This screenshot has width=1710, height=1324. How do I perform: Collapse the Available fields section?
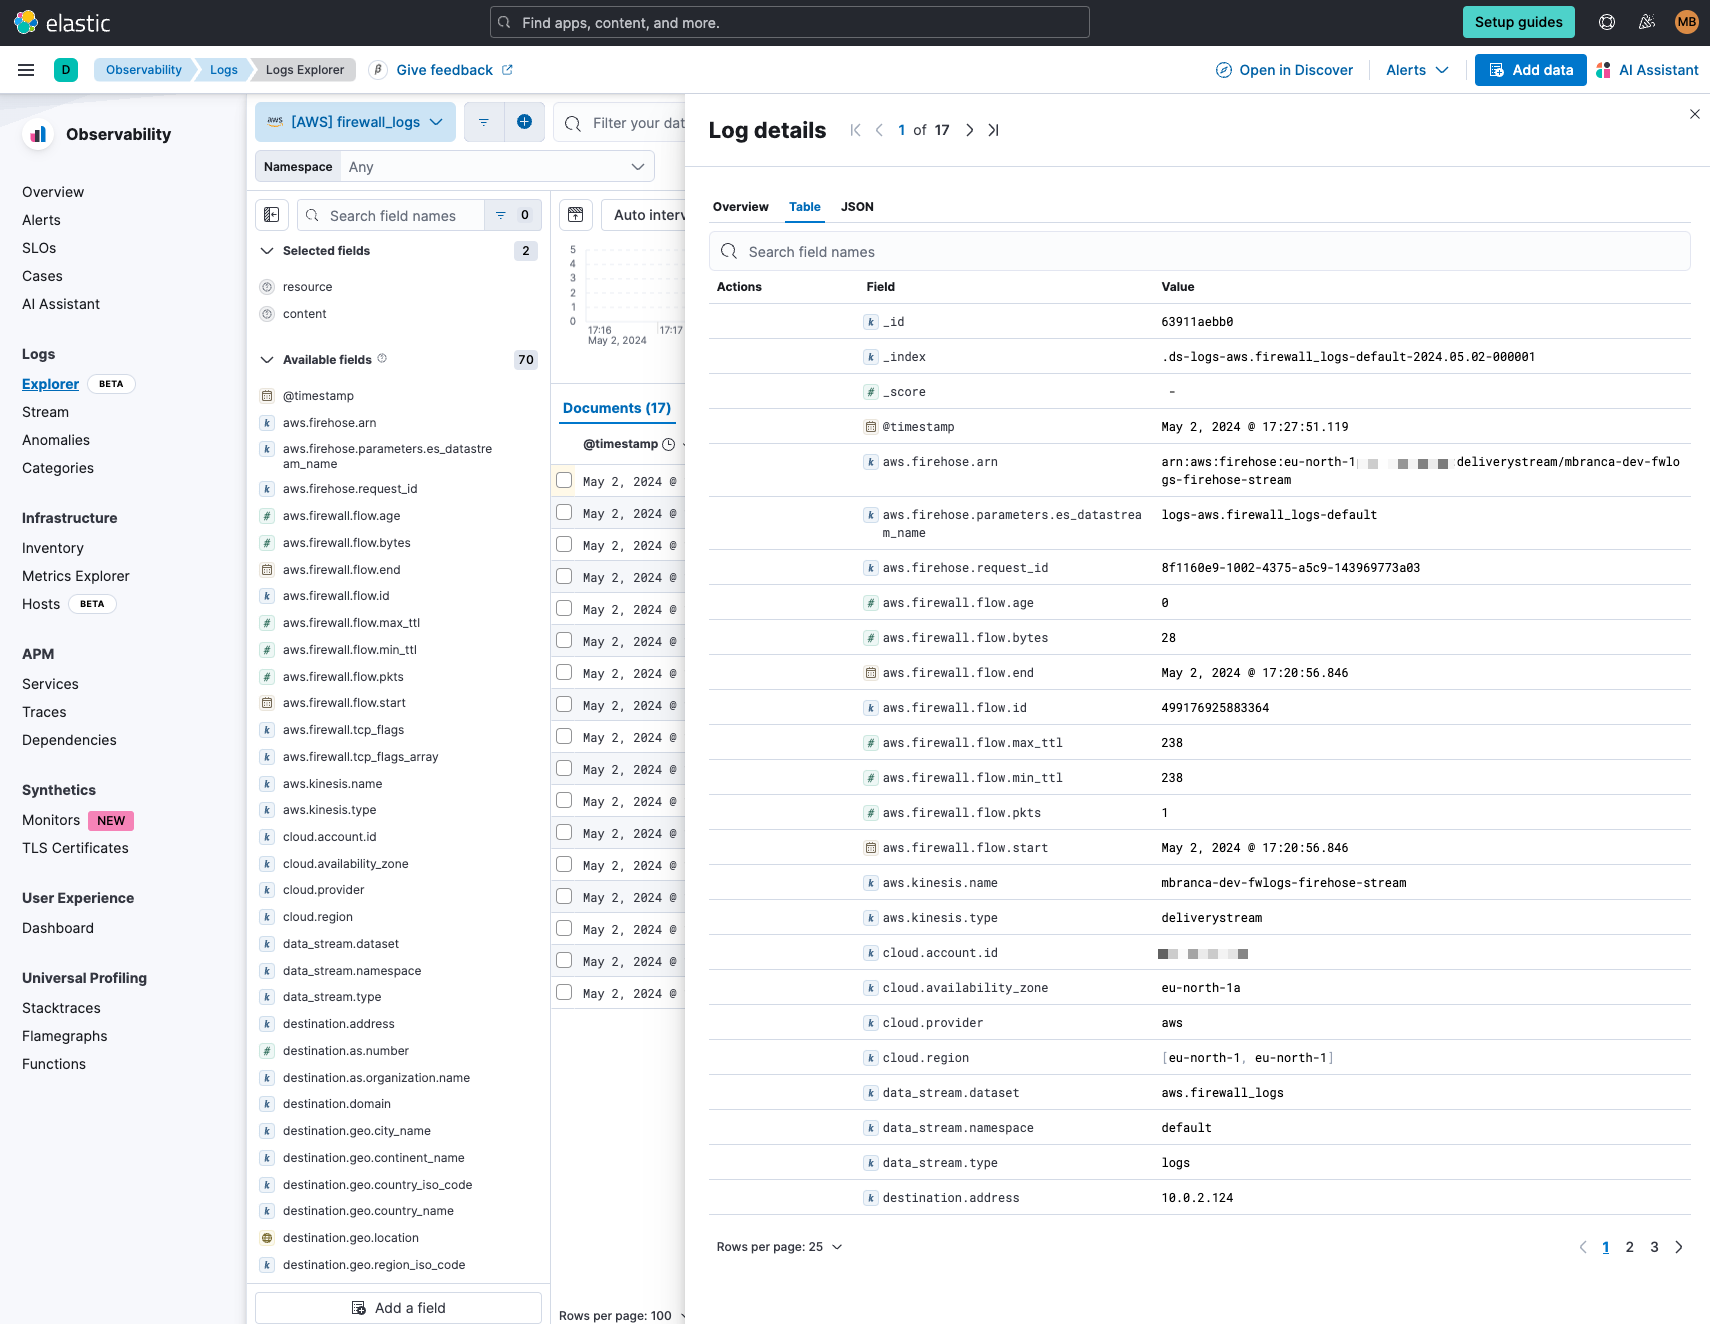coord(267,359)
